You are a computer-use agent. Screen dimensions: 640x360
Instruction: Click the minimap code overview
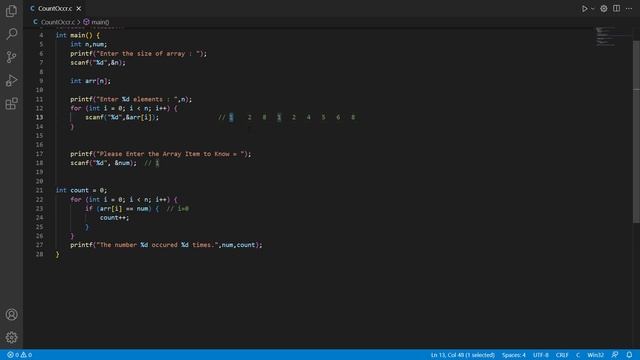tap(606, 37)
